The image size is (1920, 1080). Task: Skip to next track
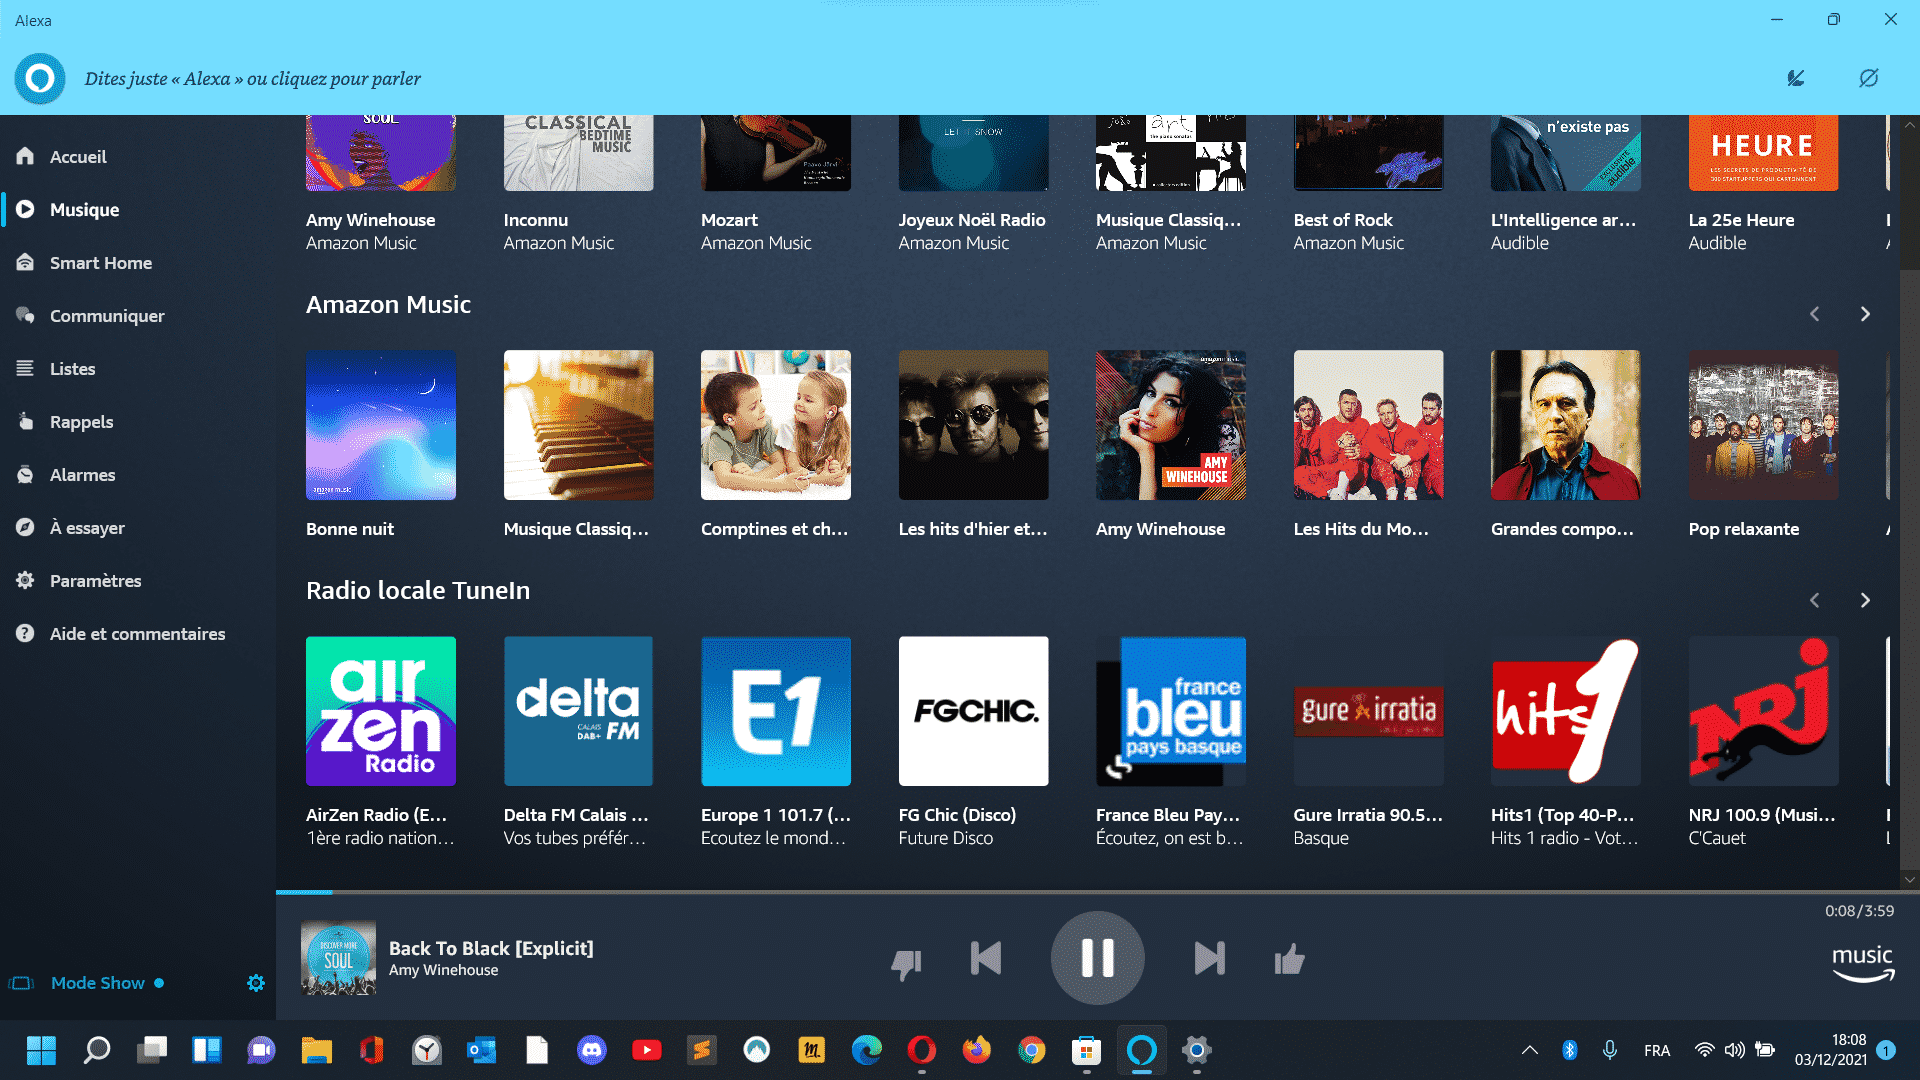click(1209, 958)
